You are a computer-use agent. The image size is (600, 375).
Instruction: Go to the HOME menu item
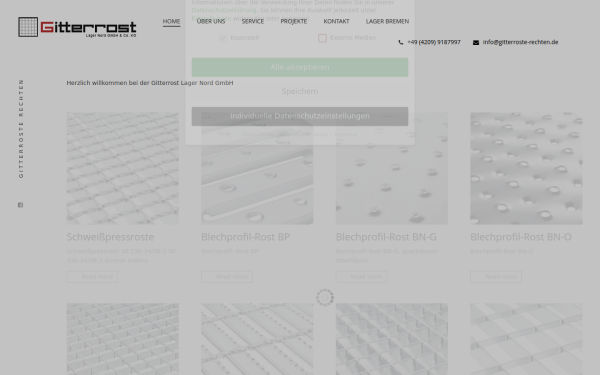pos(171,21)
